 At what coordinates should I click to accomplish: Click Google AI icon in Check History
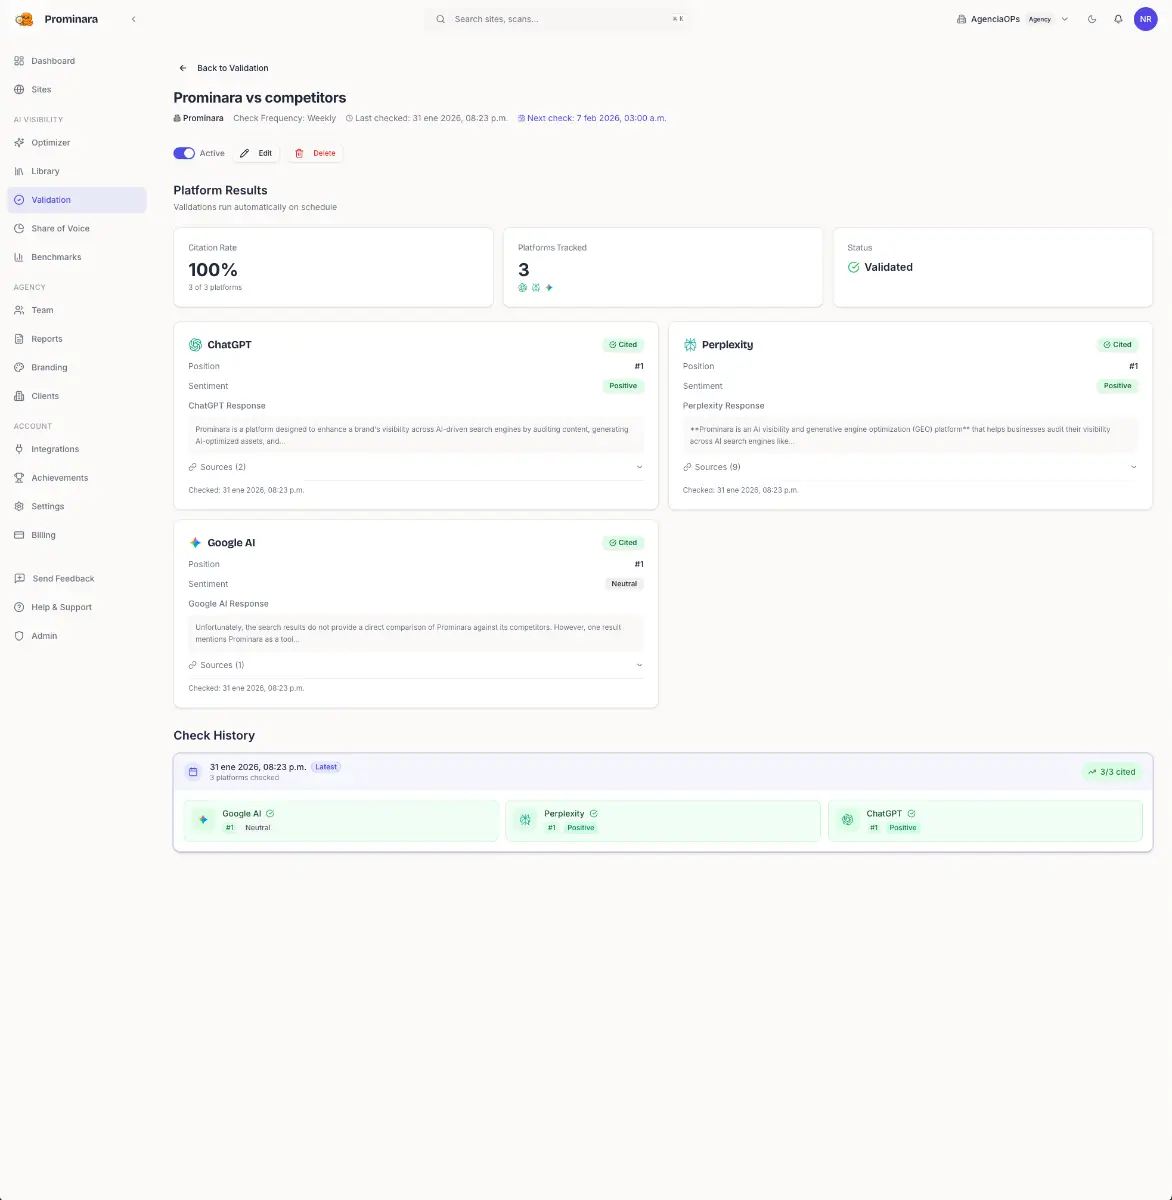(x=203, y=820)
